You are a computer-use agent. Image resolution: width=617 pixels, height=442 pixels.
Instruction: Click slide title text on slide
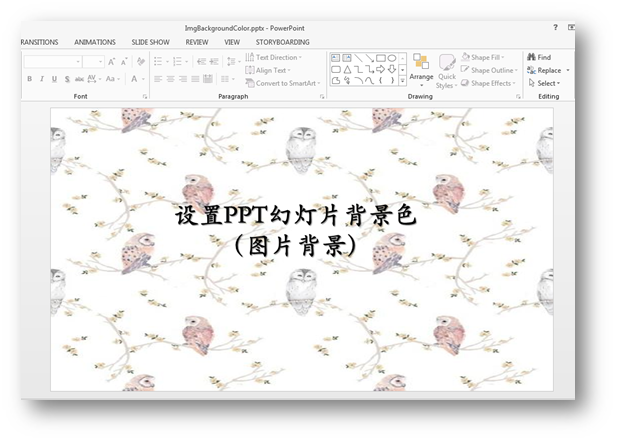(296, 230)
